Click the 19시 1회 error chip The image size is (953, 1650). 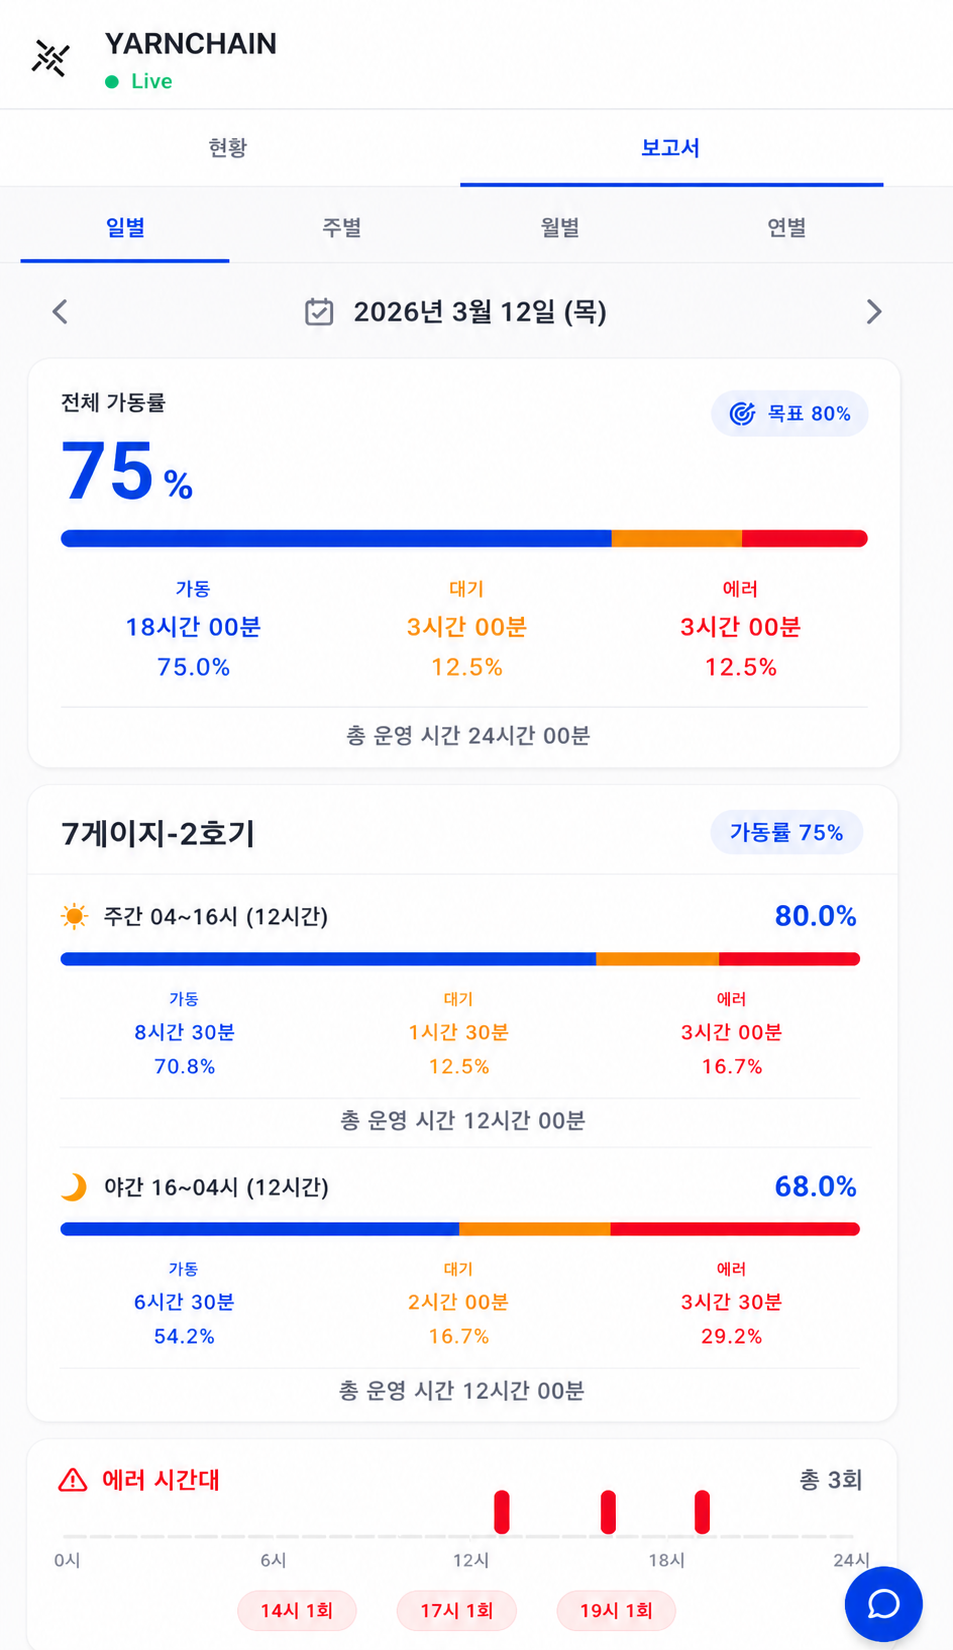616,1611
